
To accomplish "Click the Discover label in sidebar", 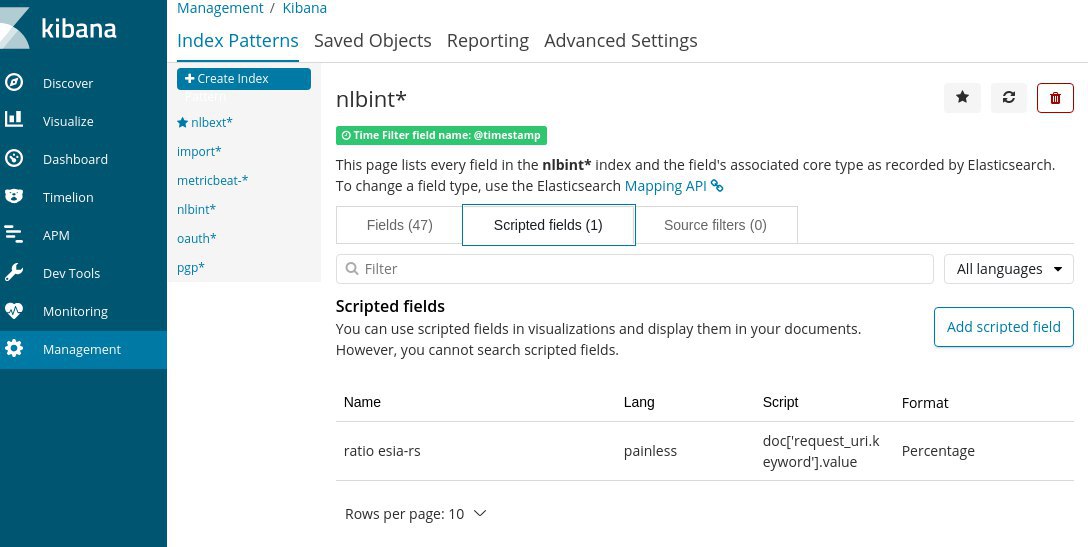I will coord(68,83).
